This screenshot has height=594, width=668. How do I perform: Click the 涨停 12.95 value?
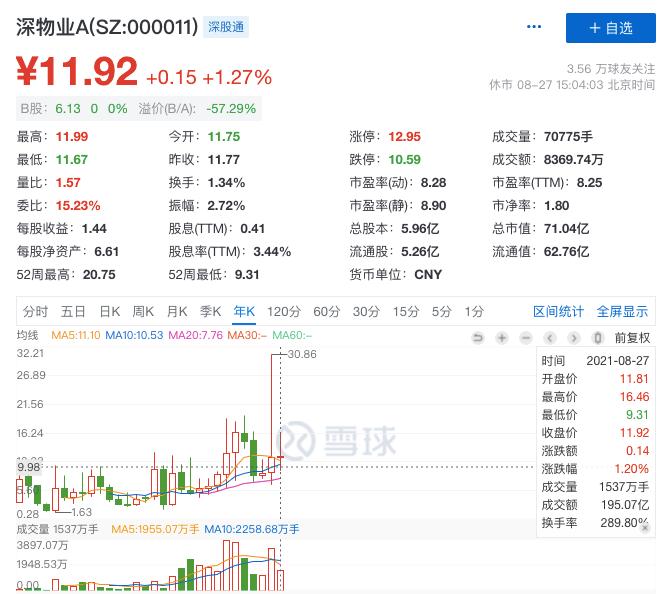pyautogui.click(x=404, y=137)
